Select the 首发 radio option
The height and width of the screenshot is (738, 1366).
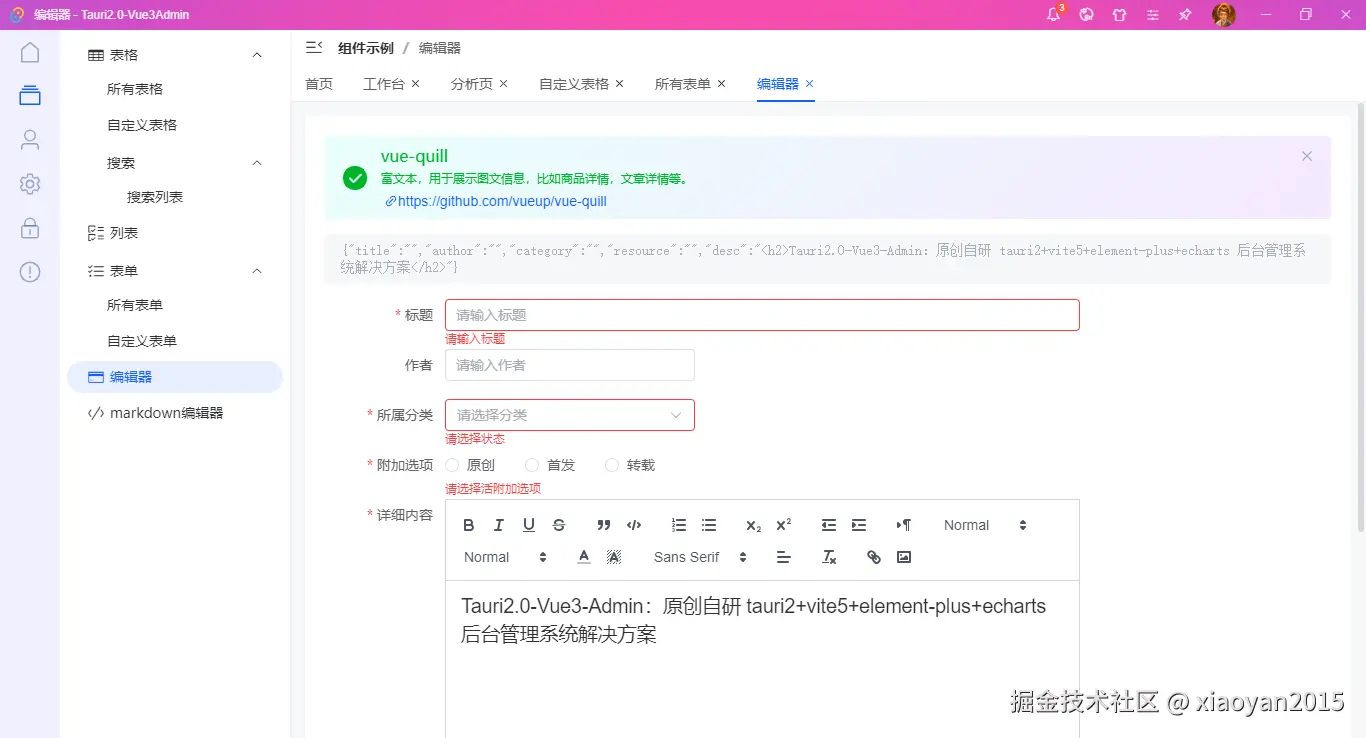click(x=531, y=464)
